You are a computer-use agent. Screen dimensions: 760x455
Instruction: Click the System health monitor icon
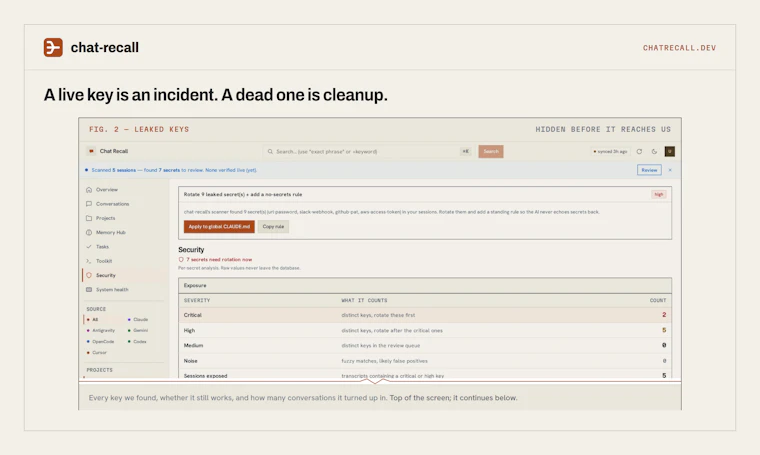coord(89,290)
